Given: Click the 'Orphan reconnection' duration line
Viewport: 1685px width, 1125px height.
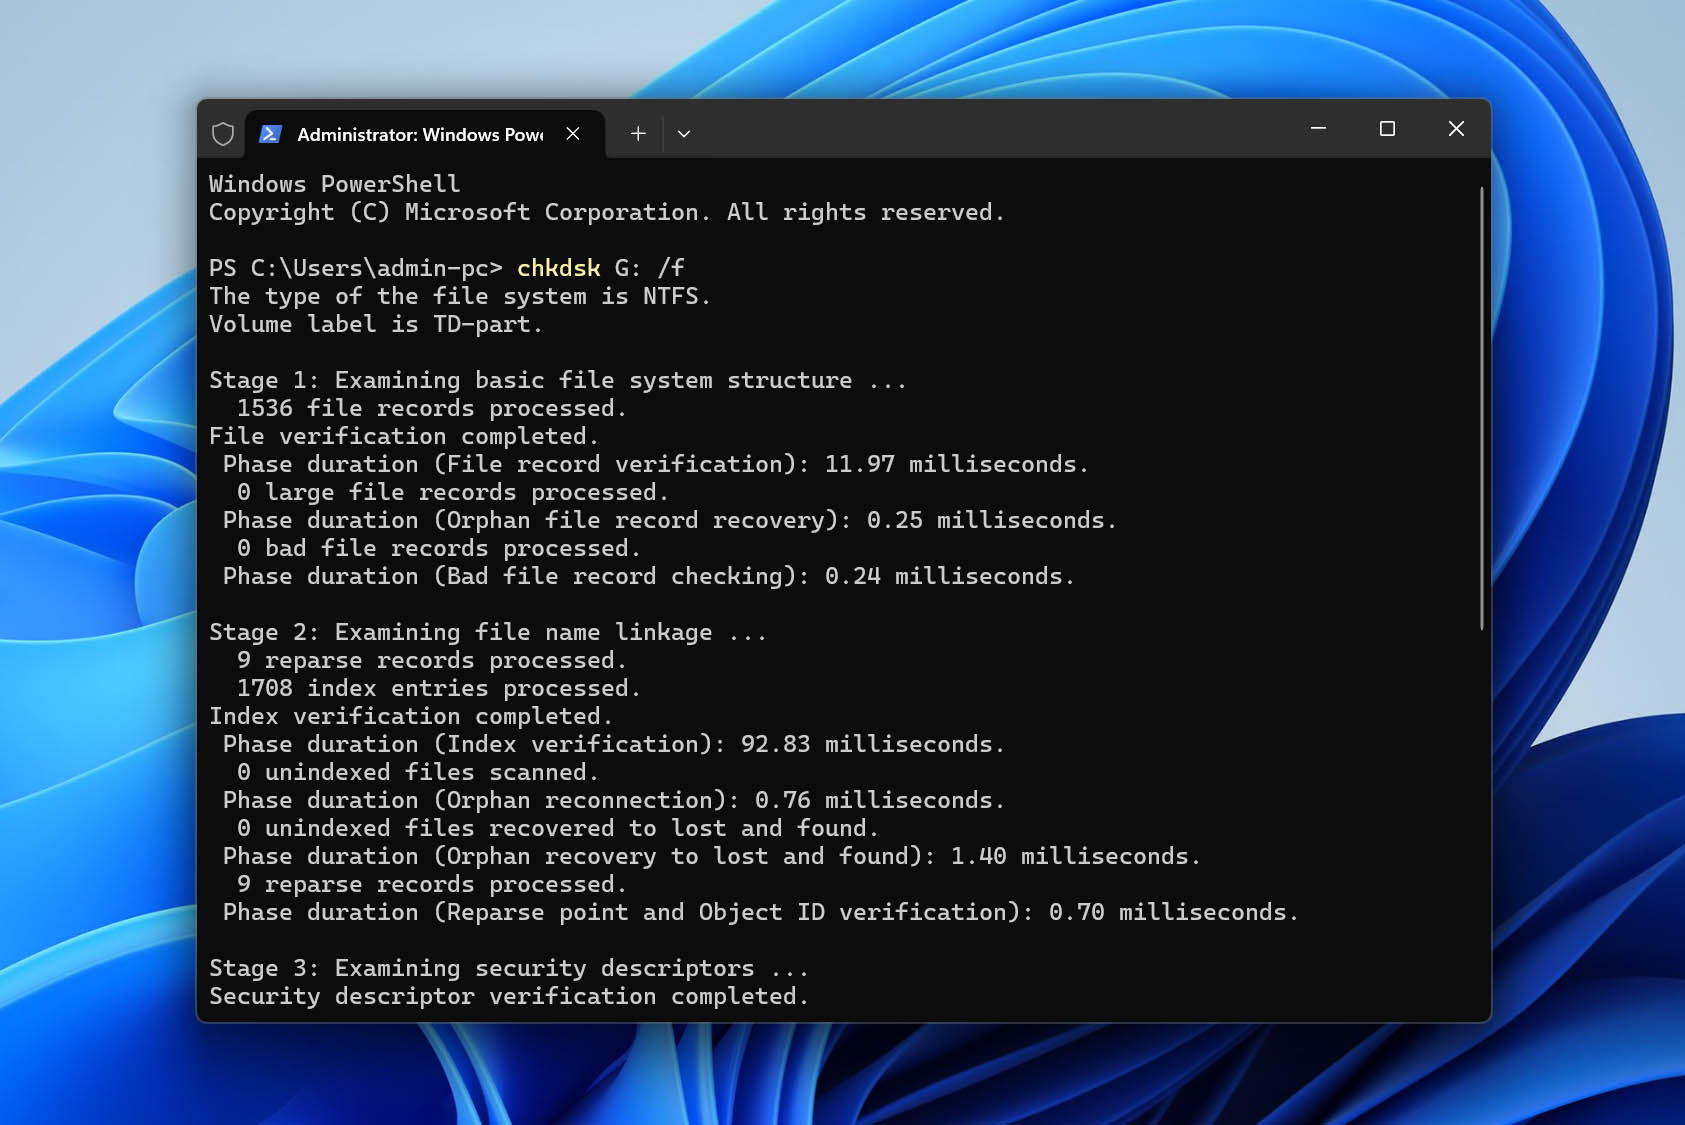Looking at the screenshot, I should [613, 800].
